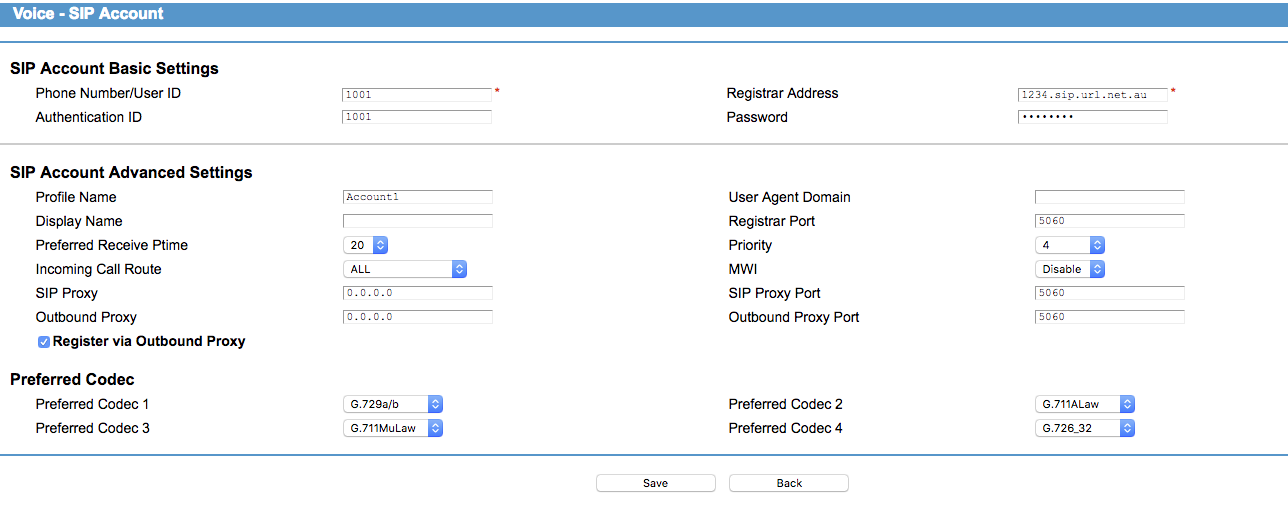Expand Preferred Codec 3 dropdown
The height and width of the screenshot is (516, 1288).
point(392,428)
